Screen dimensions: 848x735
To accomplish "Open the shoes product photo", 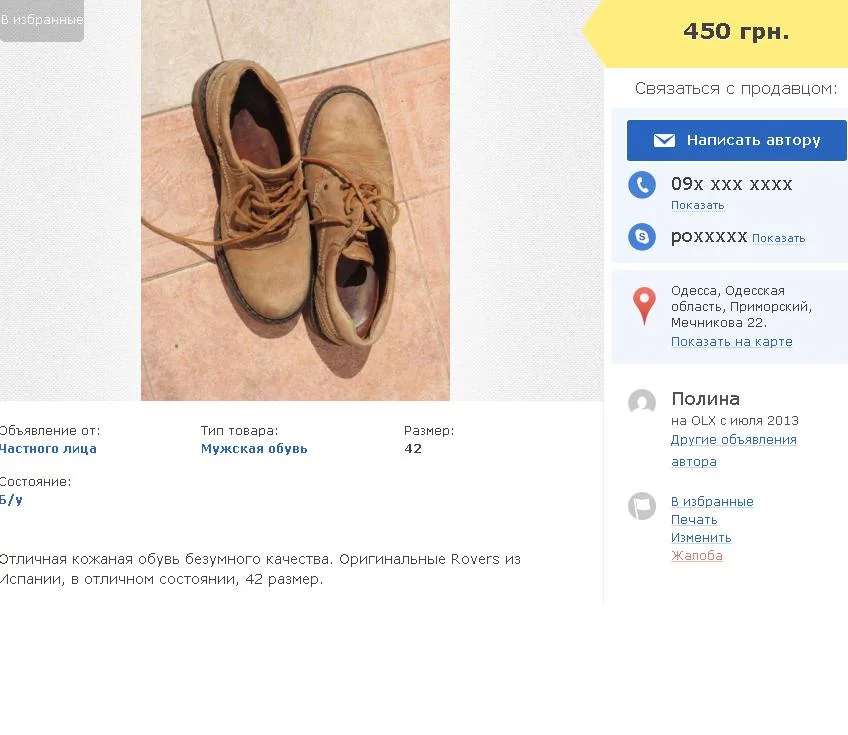I will pos(295,200).
